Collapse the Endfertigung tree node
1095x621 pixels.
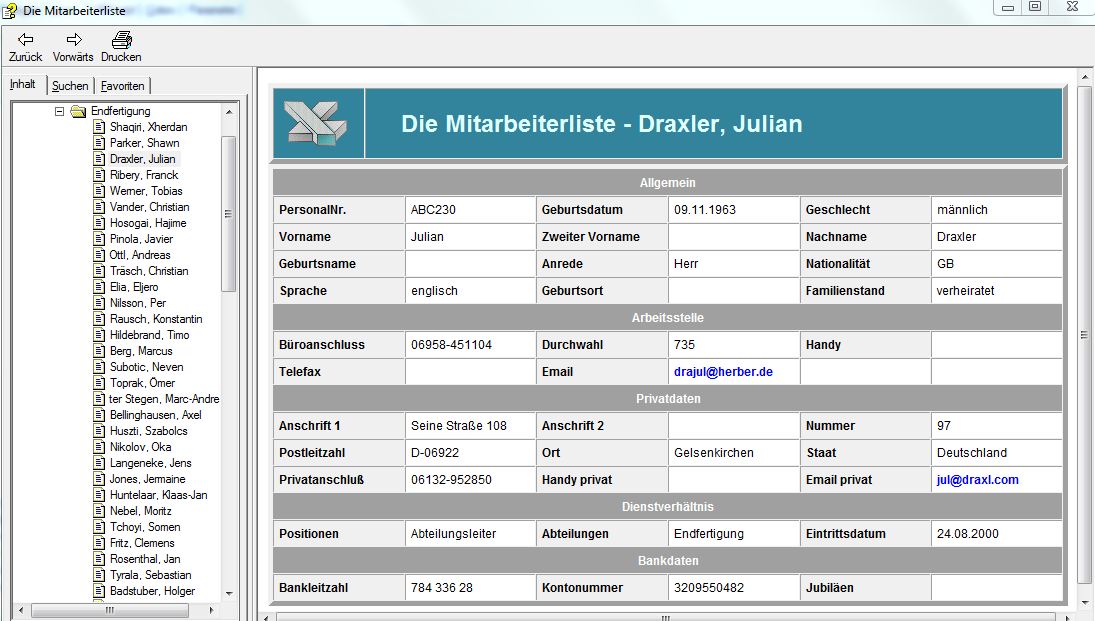(60, 111)
